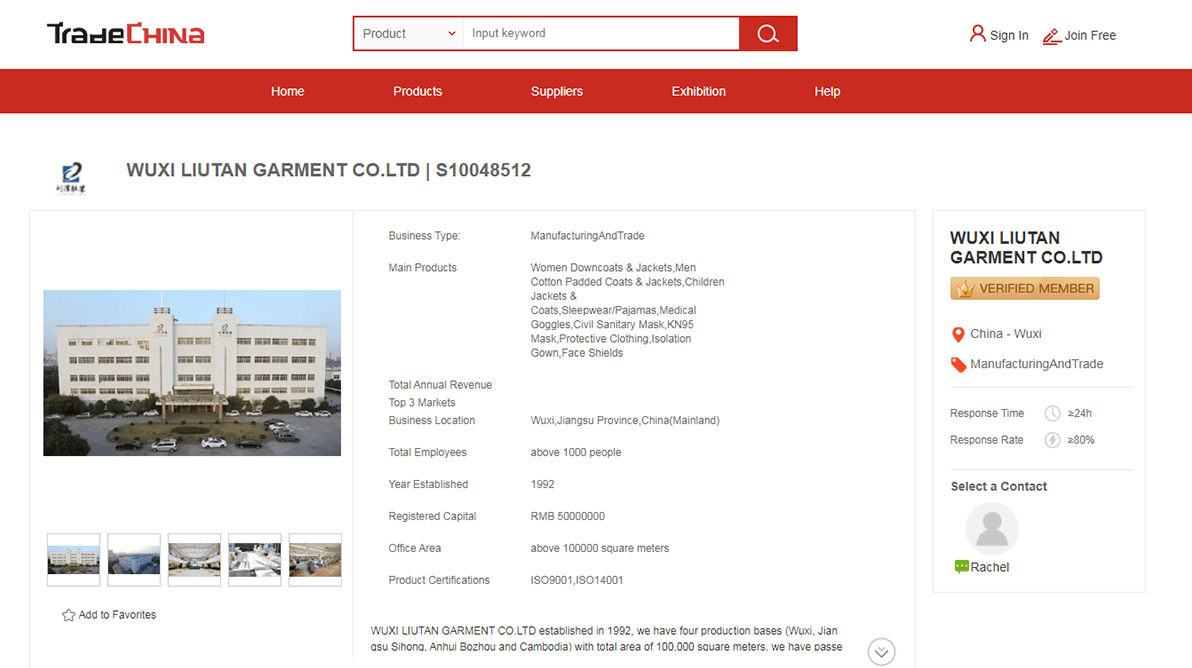Screen dimensions: 1192x668
Task: Click the Sign In person icon
Action: pos(977,34)
